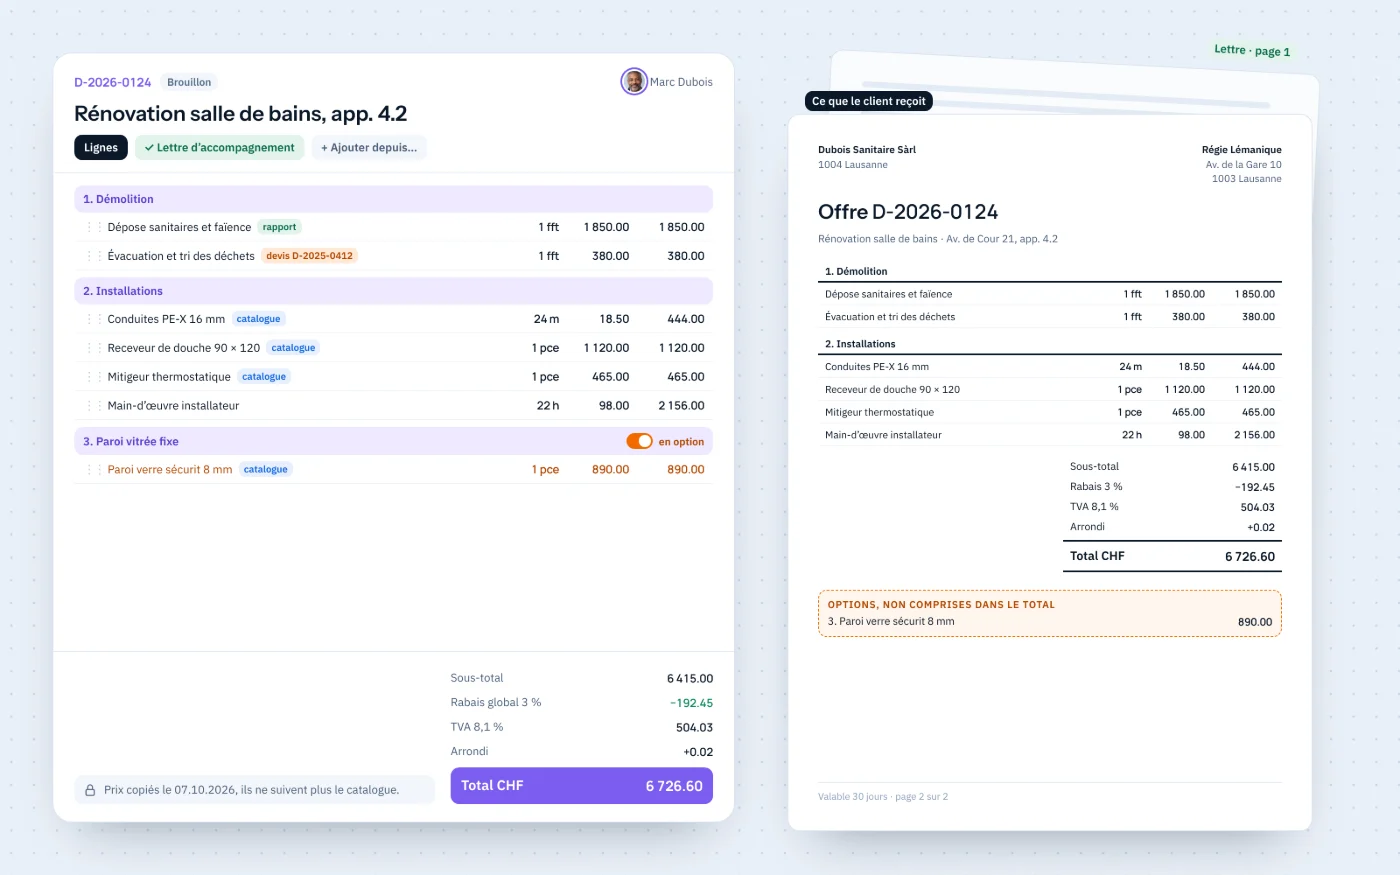Grab the drag handle for Paroi verre sécurit row
Image resolution: width=1400 pixels, height=875 pixels.
tap(95, 470)
